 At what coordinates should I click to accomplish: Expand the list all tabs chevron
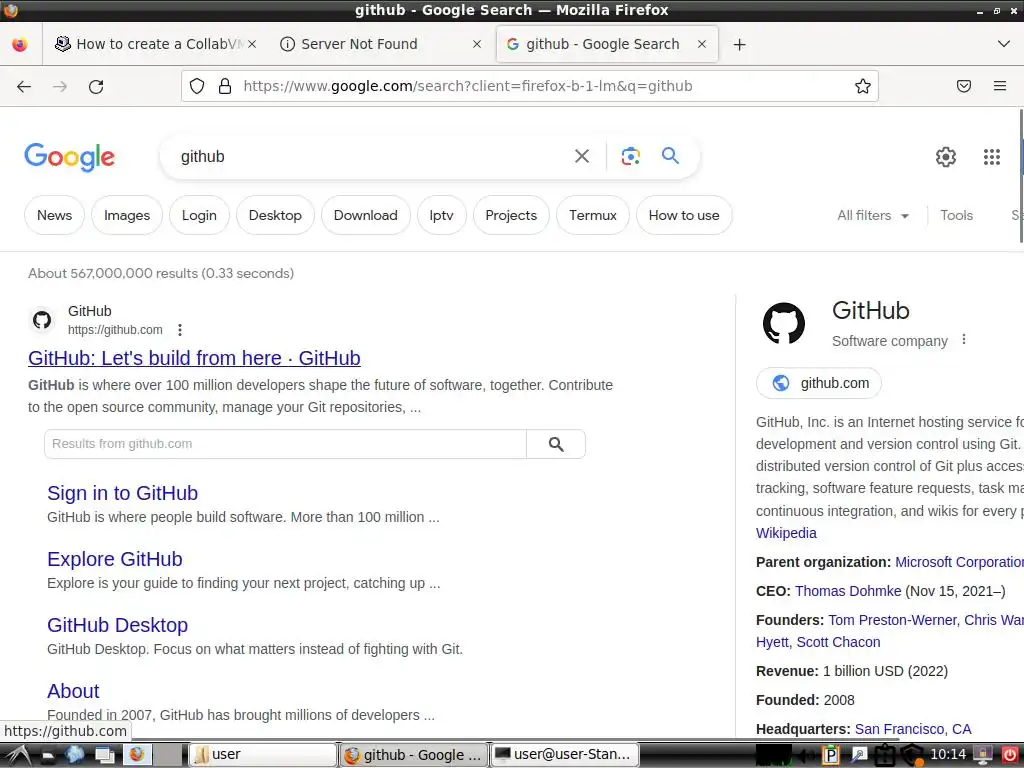point(1004,44)
